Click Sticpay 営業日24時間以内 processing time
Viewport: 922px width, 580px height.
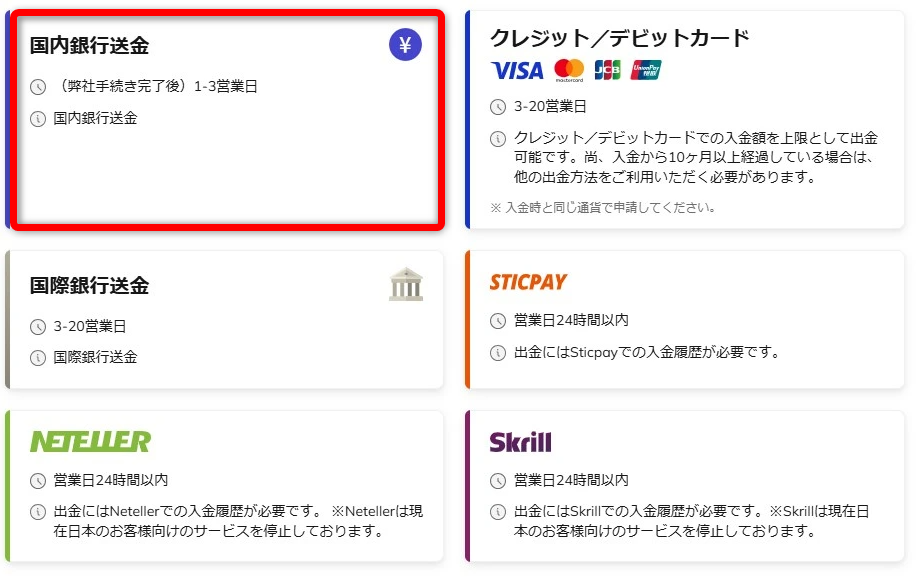(x=571, y=321)
